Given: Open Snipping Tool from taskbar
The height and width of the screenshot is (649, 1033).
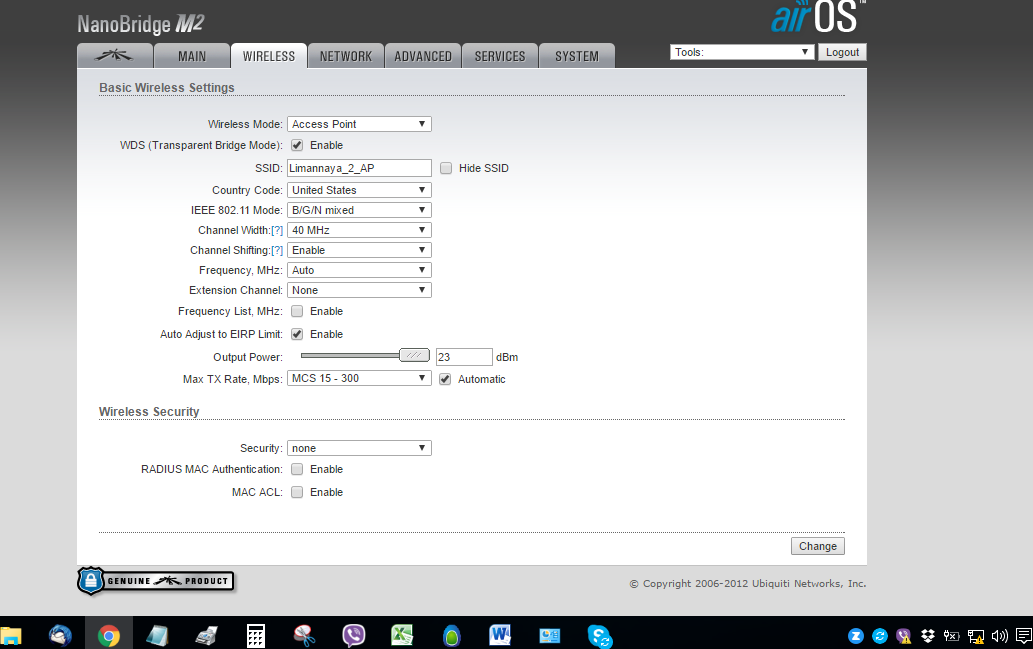Looking at the screenshot, I should click(304, 635).
